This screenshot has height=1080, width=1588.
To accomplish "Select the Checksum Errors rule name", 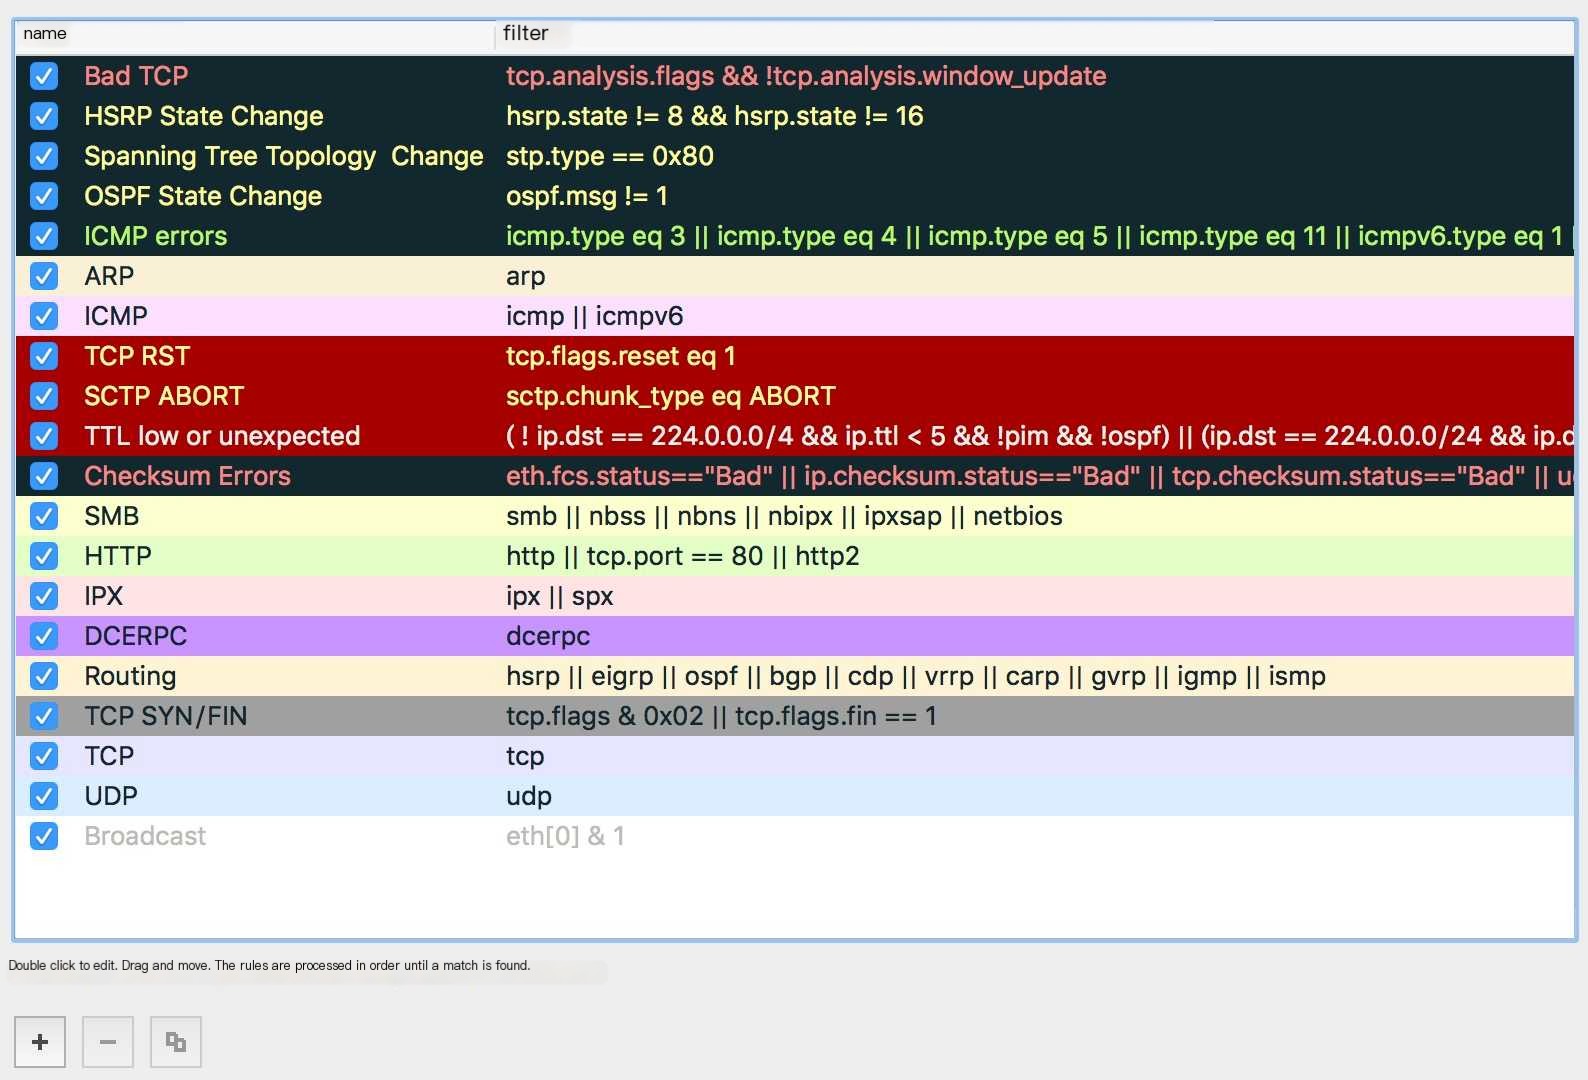I will coord(187,476).
